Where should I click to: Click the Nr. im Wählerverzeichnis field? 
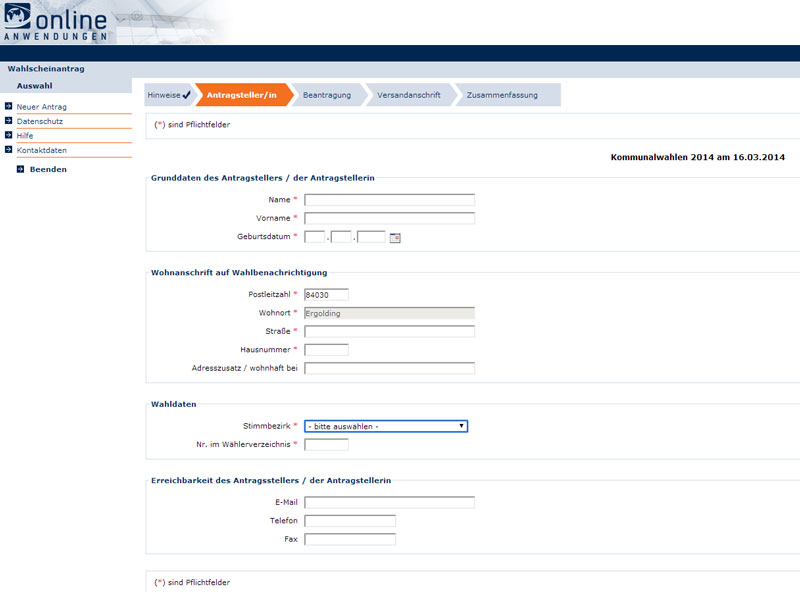pos(326,445)
